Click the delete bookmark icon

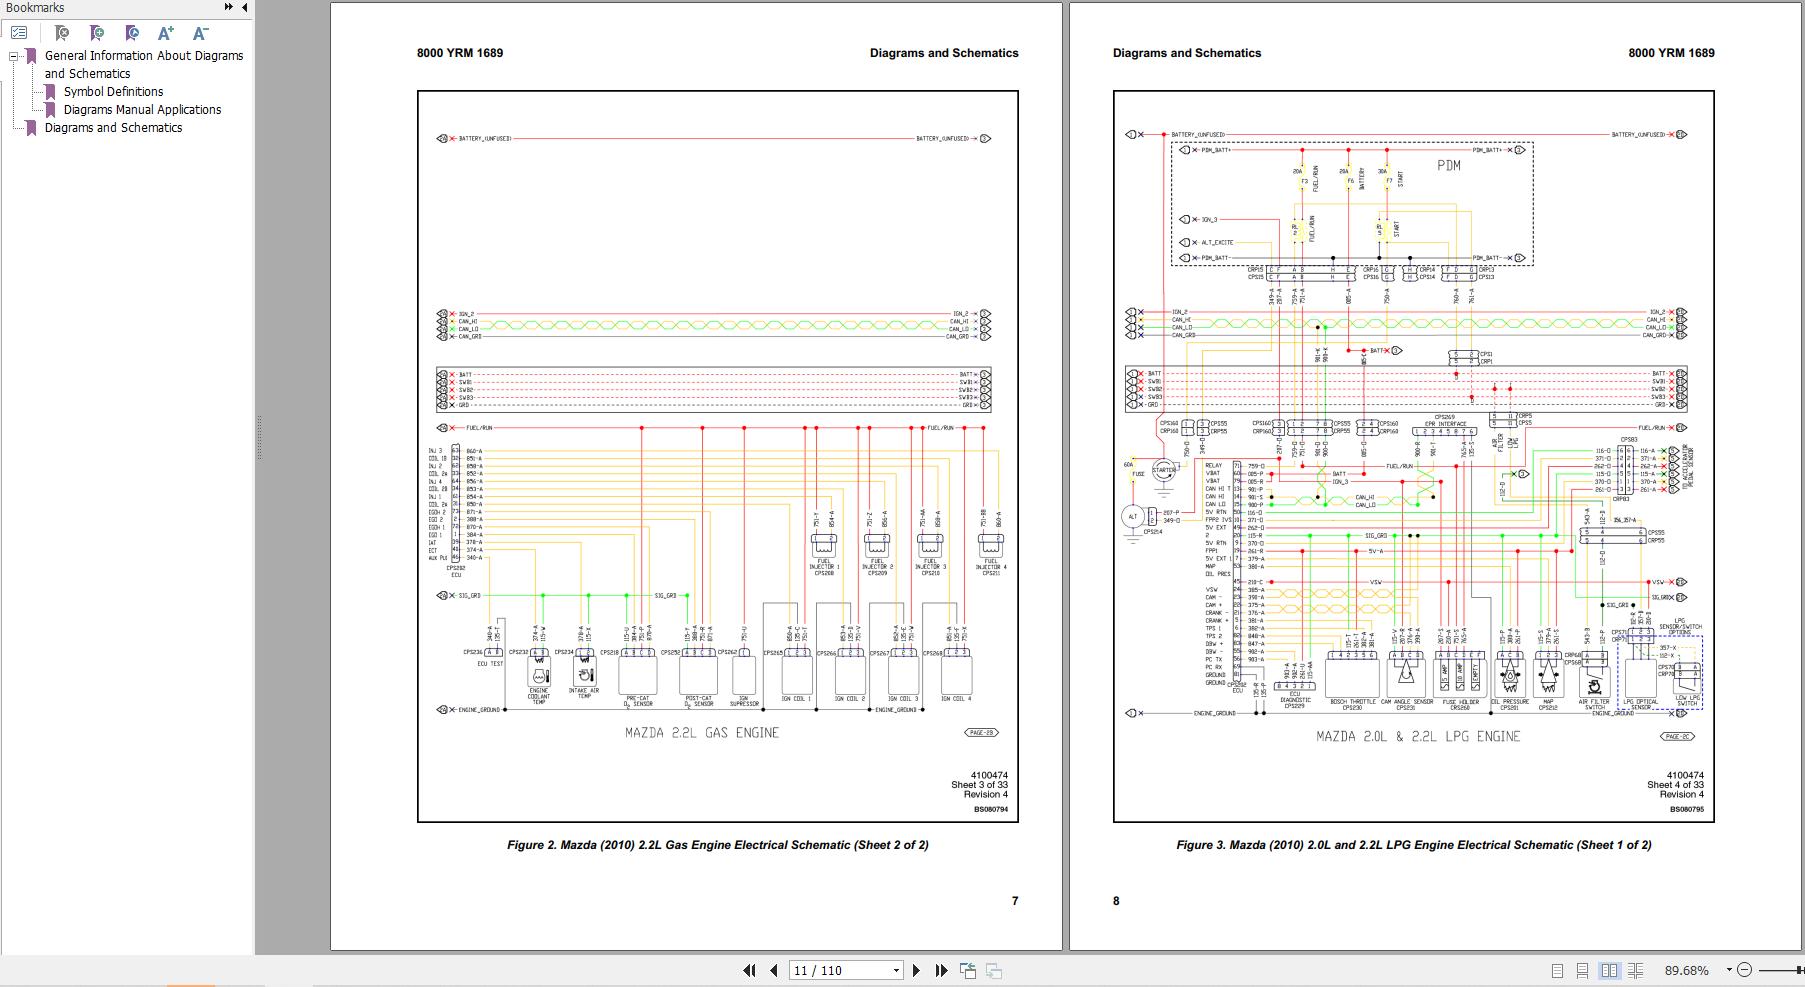[x=62, y=33]
